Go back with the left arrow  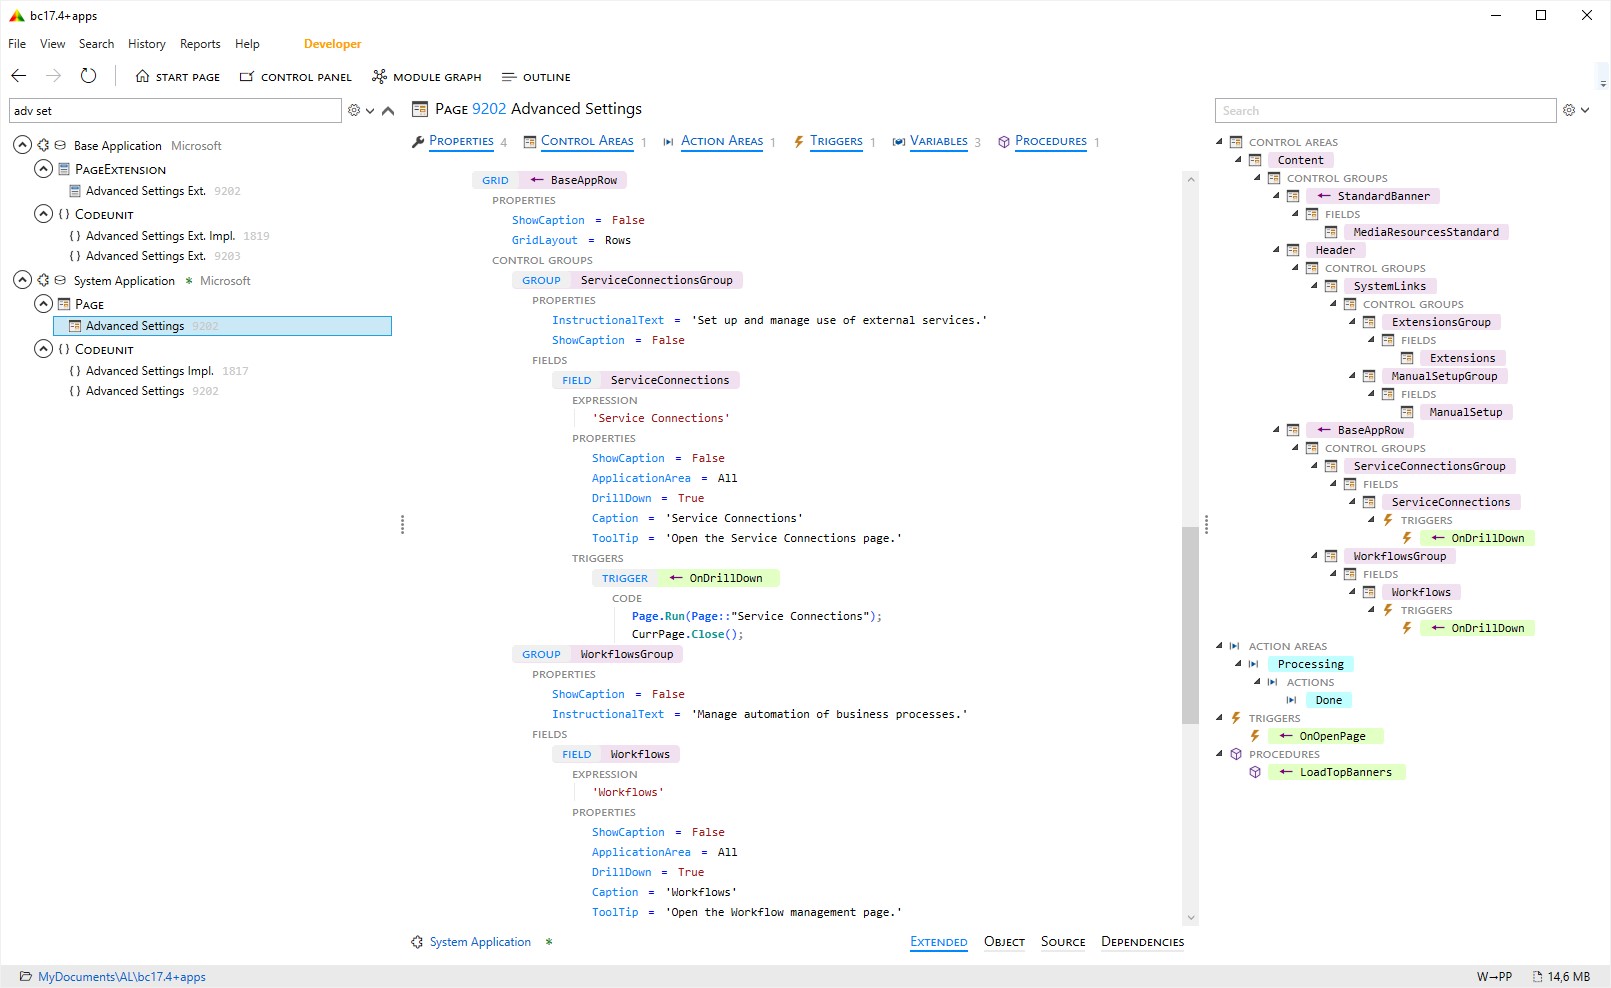[x=19, y=76]
